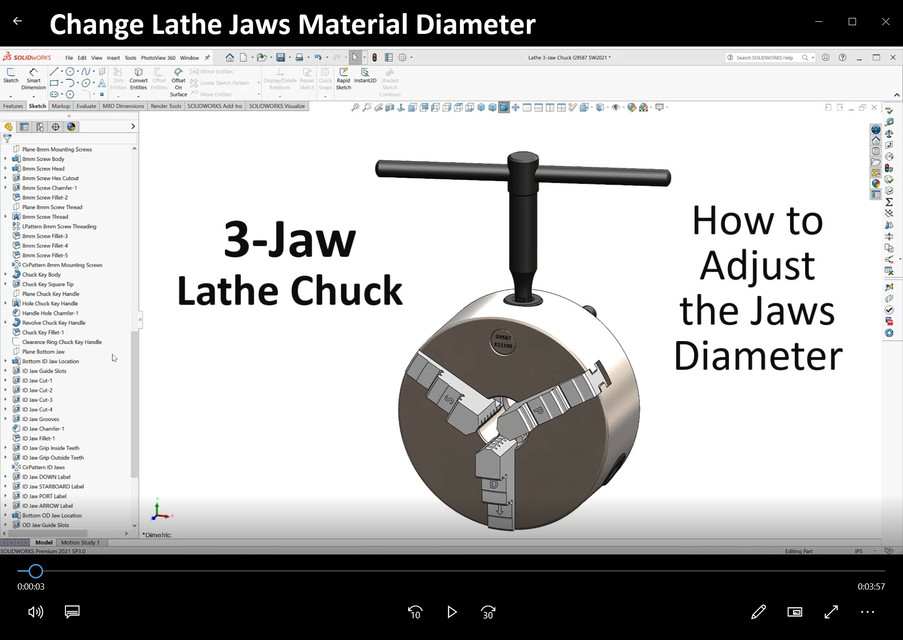
Task: Open the Evaluate ribbon tab
Action: click(x=86, y=105)
